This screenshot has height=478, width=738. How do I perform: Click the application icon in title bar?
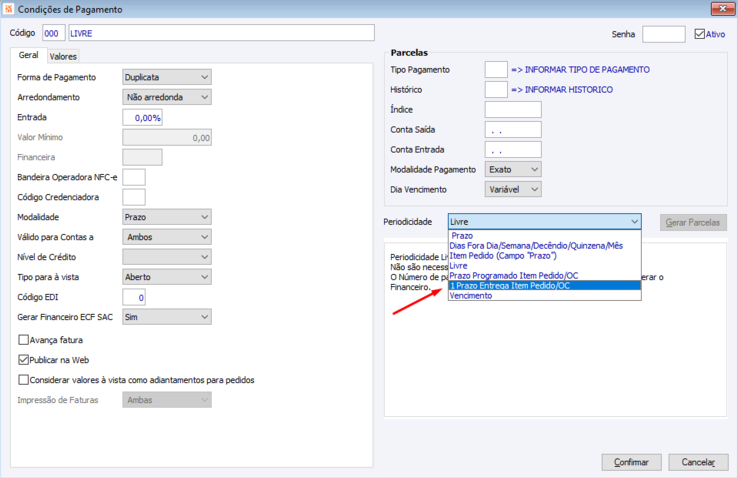8,9
